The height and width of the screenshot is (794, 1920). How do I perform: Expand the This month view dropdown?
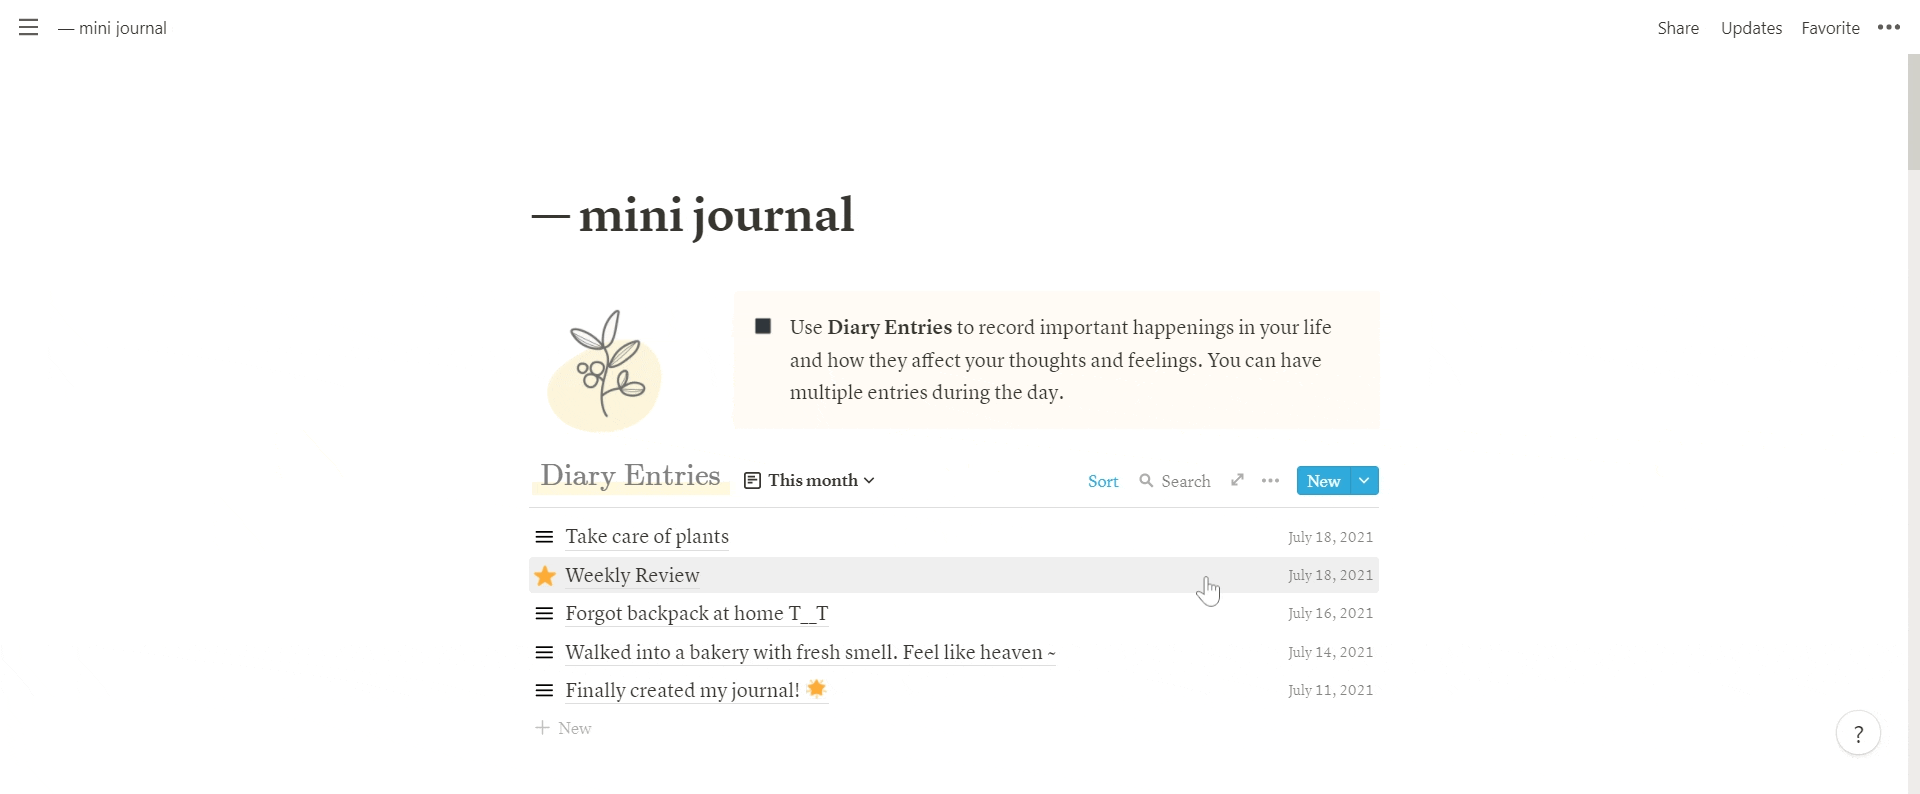(x=810, y=481)
